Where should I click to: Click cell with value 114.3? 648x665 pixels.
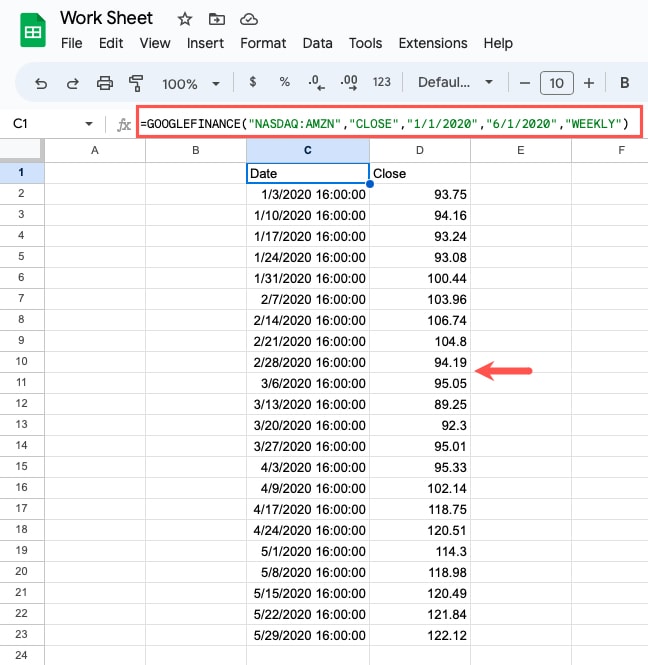420,551
